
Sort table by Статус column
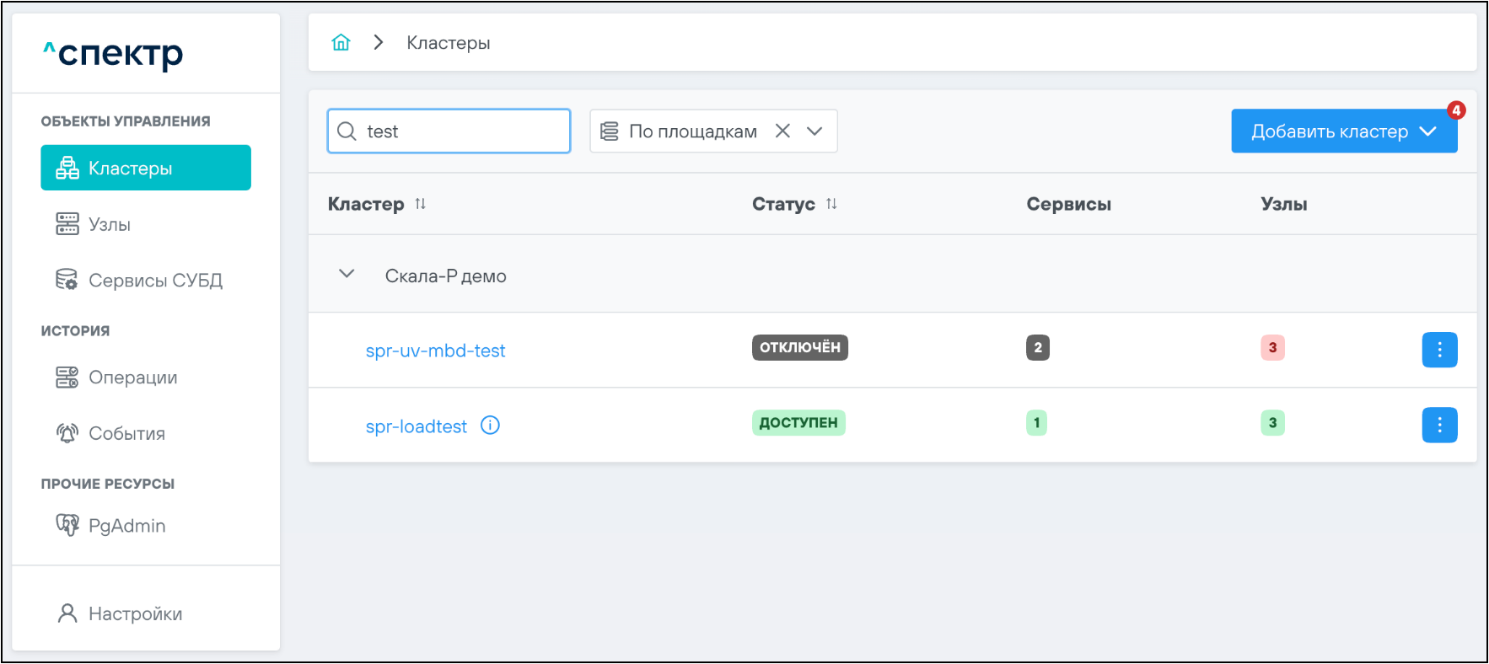(x=831, y=204)
